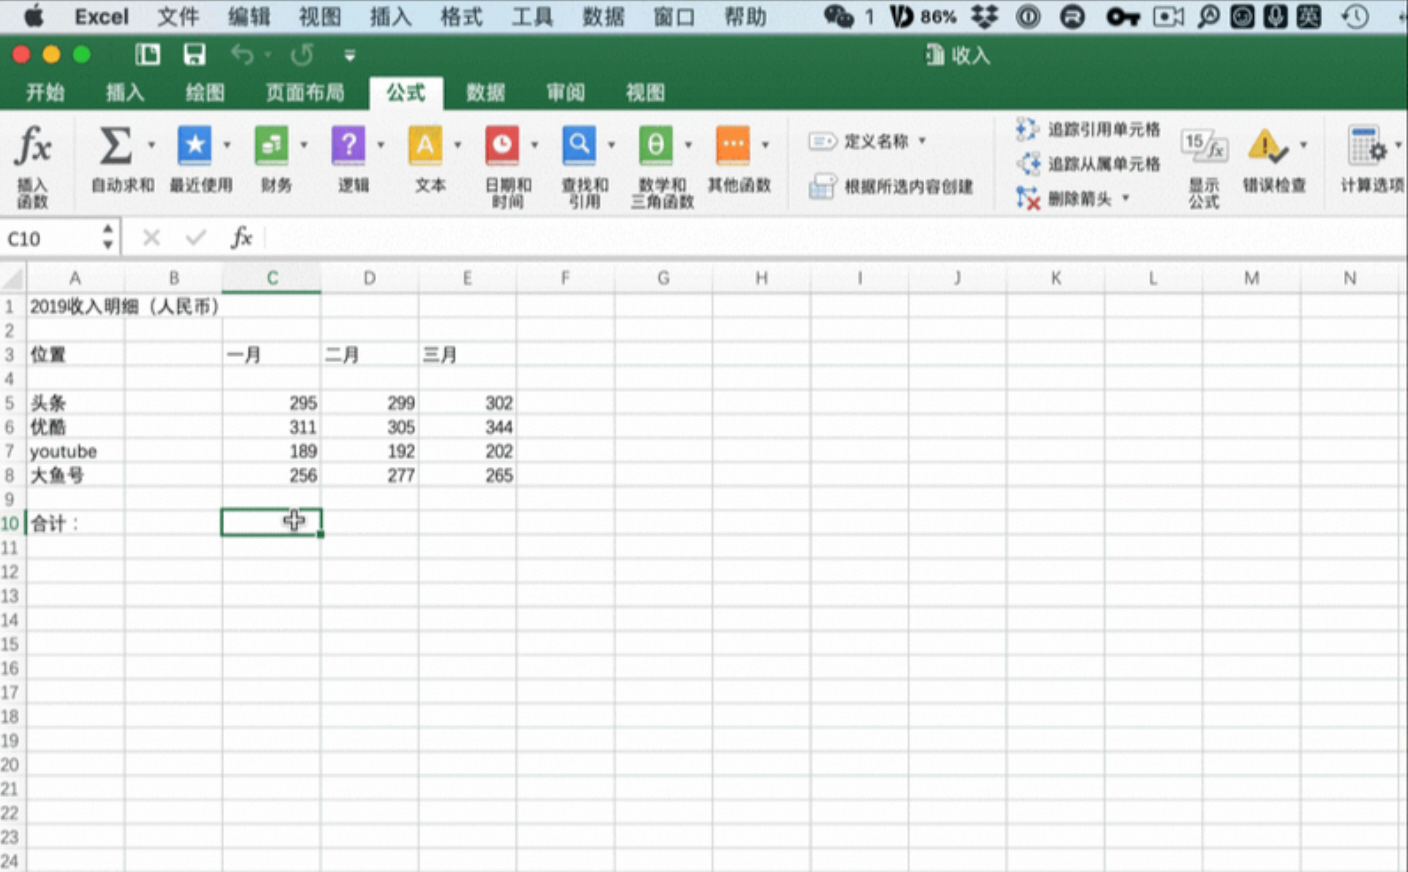Viewport: 1408px width, 872px height.
Task: Open the Other Functions orange icon
Action: (x=733, y=146)
